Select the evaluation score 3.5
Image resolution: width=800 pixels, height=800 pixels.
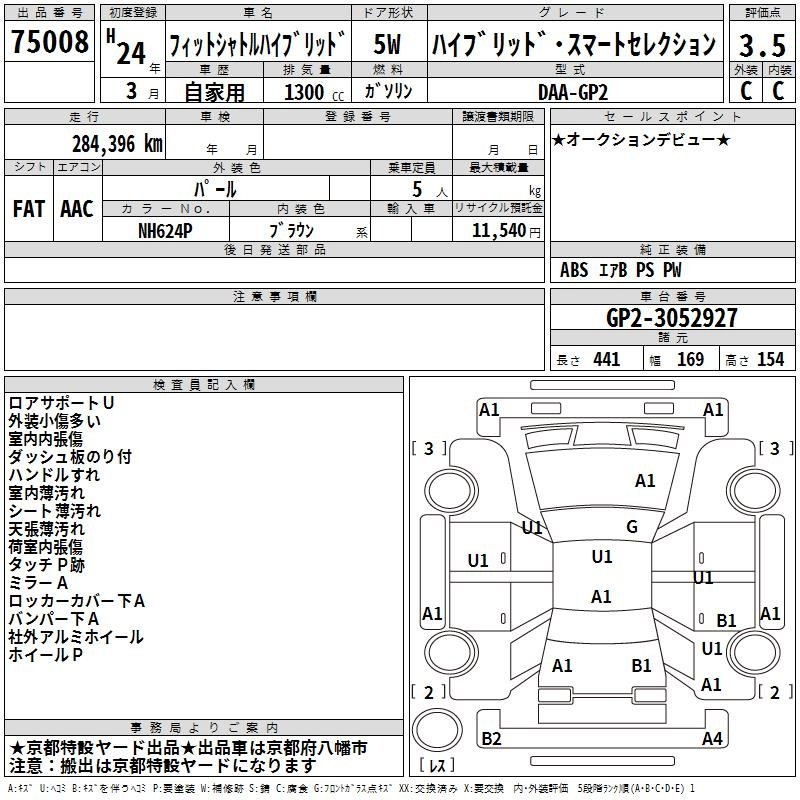[x=762, y=45]
